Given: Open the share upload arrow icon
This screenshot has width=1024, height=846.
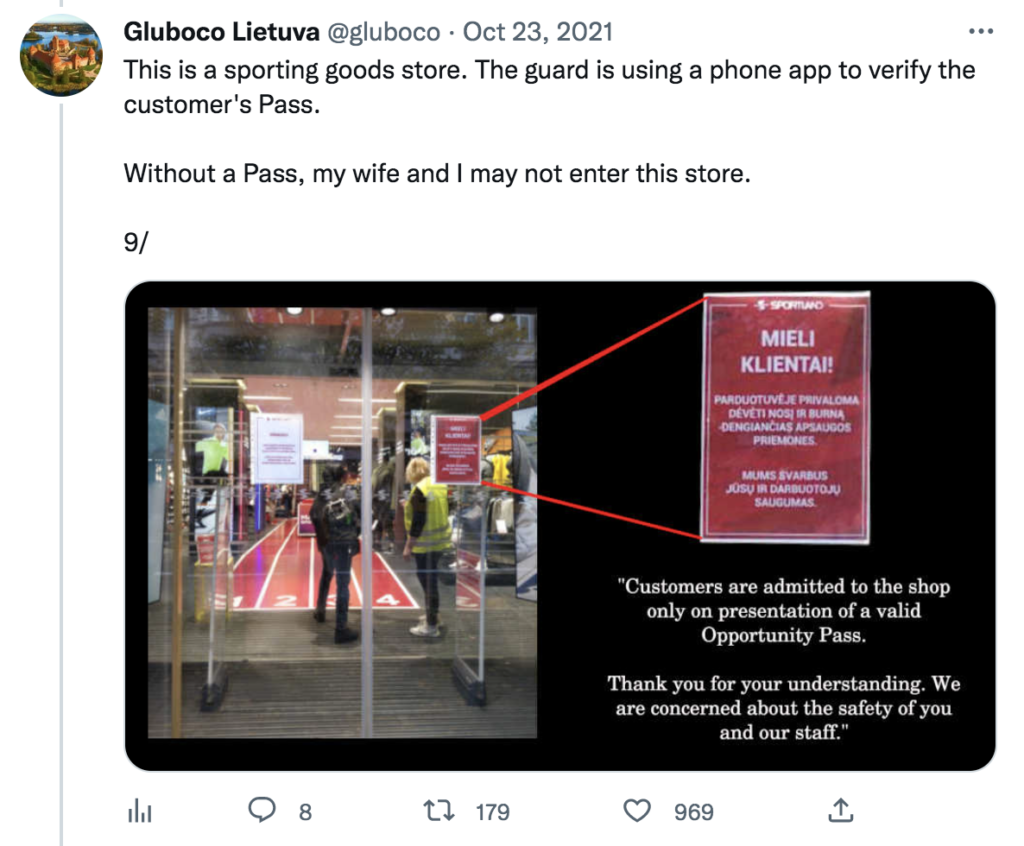Looking at the screenshot, I should click(x=840, y=810).
